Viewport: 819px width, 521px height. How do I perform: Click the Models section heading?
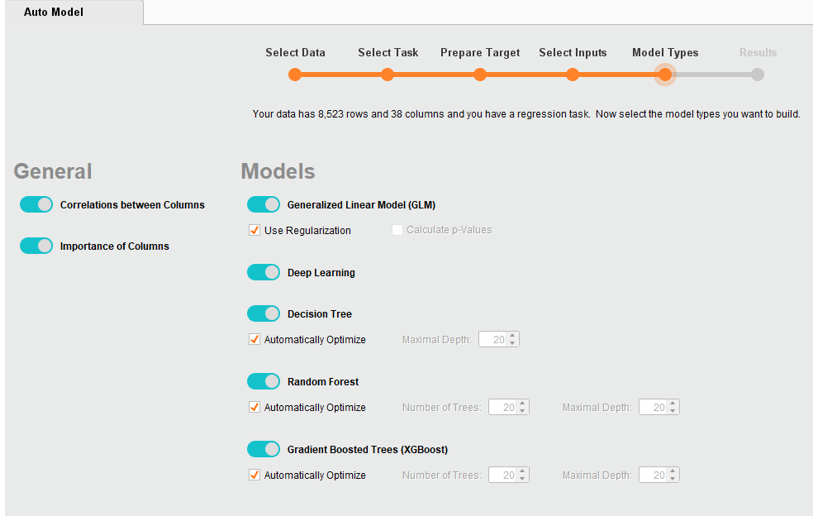click(278, 171)
